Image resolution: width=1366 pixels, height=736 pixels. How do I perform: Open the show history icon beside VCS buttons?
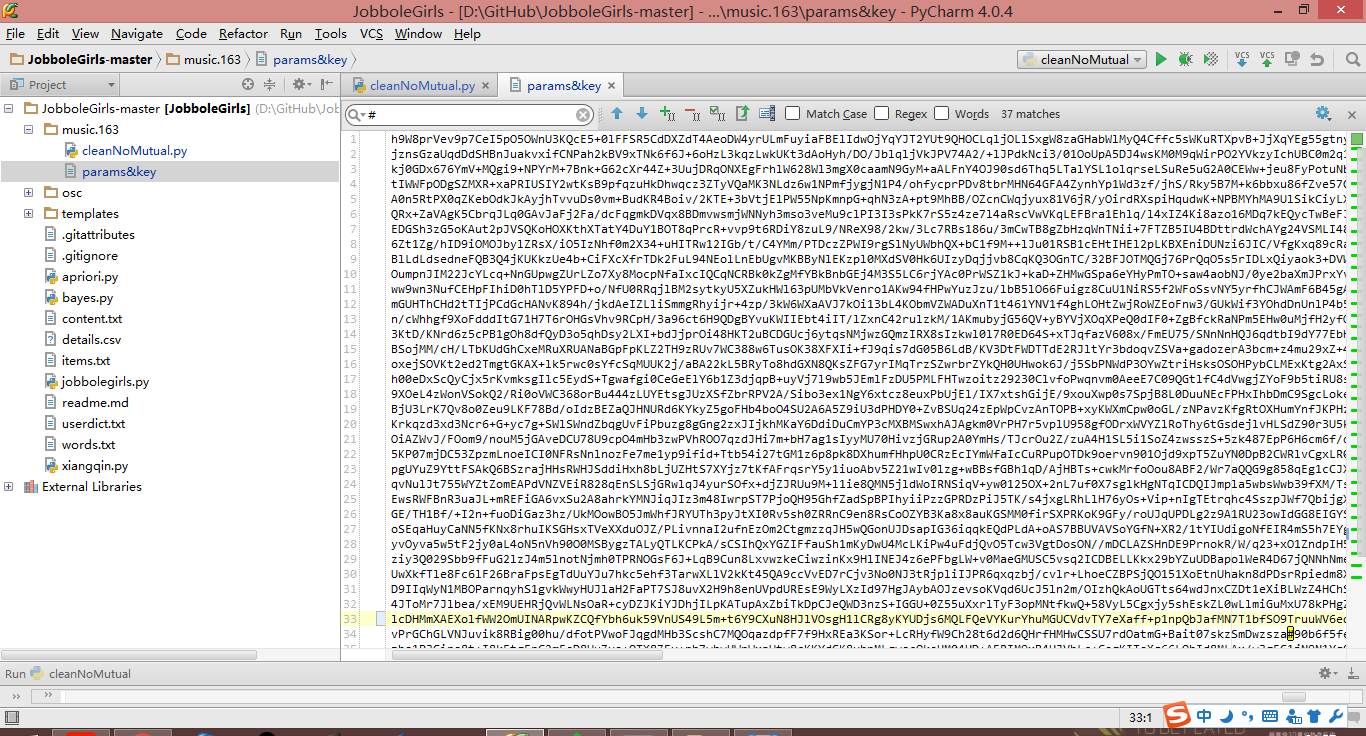click(x=1292, y=60)
